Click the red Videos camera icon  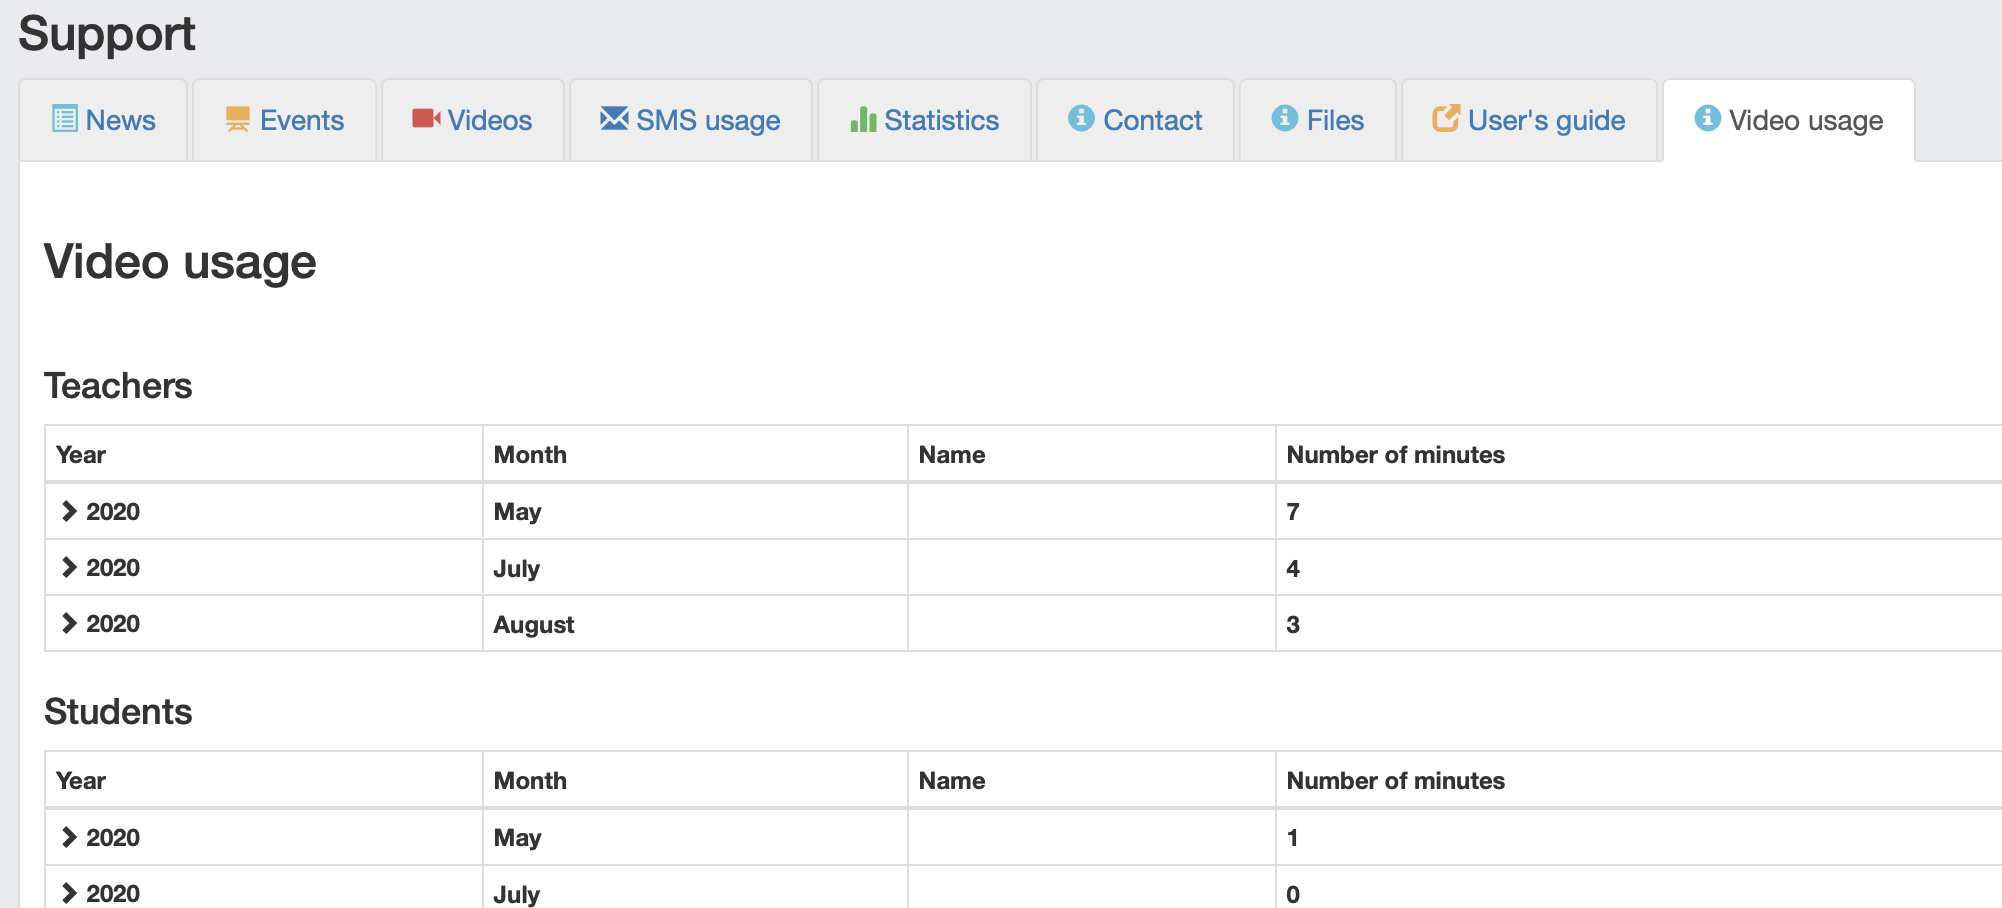[426, 119]
